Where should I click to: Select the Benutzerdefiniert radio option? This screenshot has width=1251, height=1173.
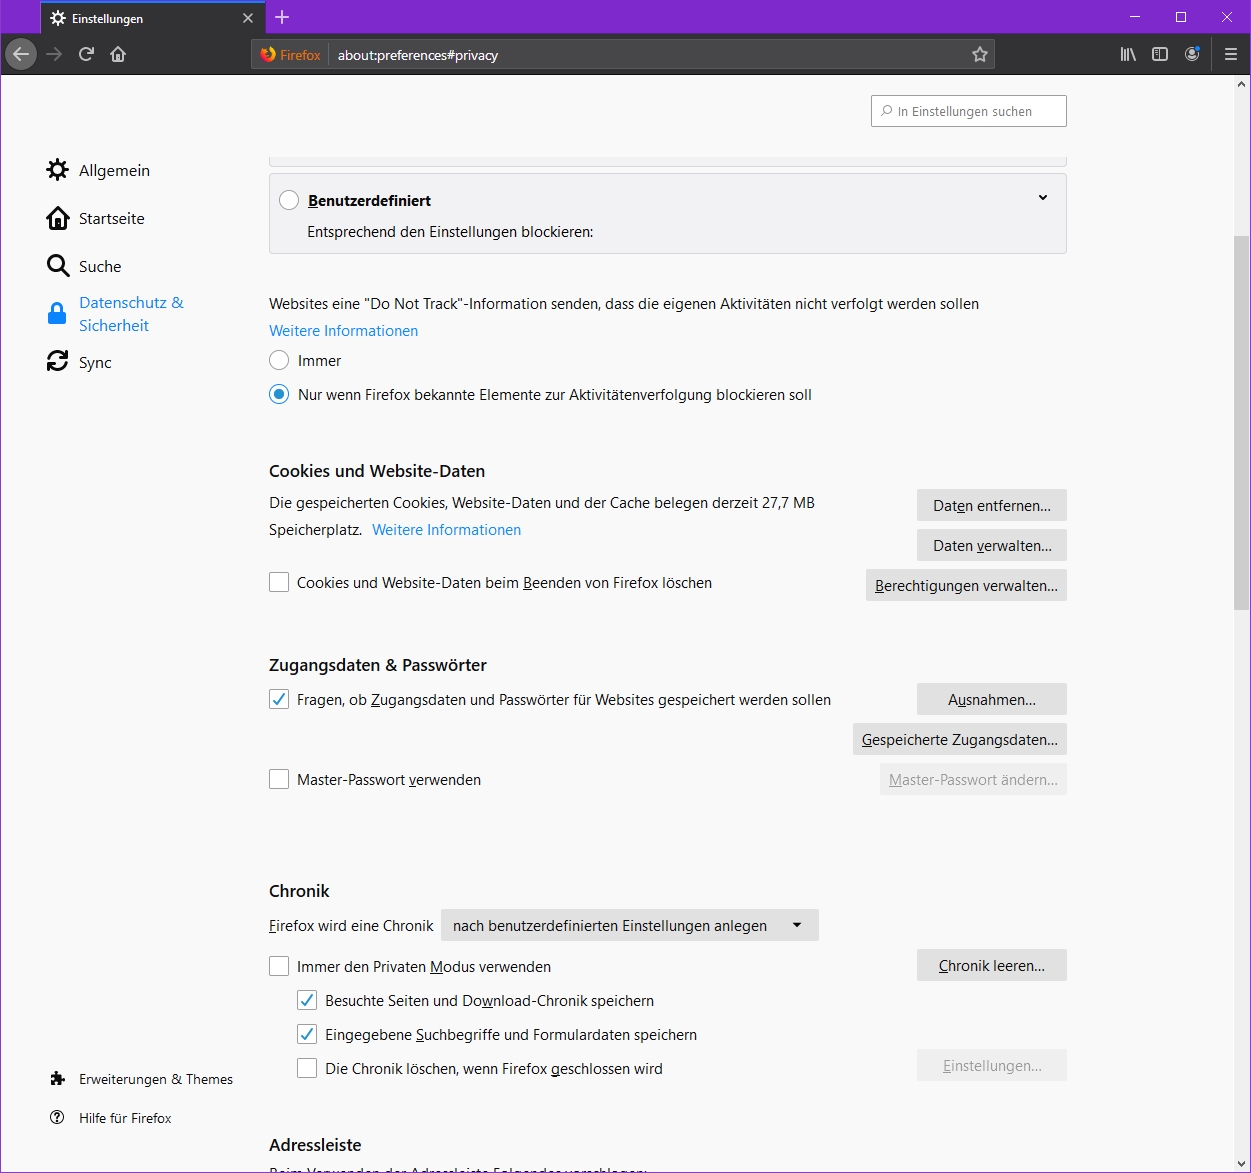[289, 200]
